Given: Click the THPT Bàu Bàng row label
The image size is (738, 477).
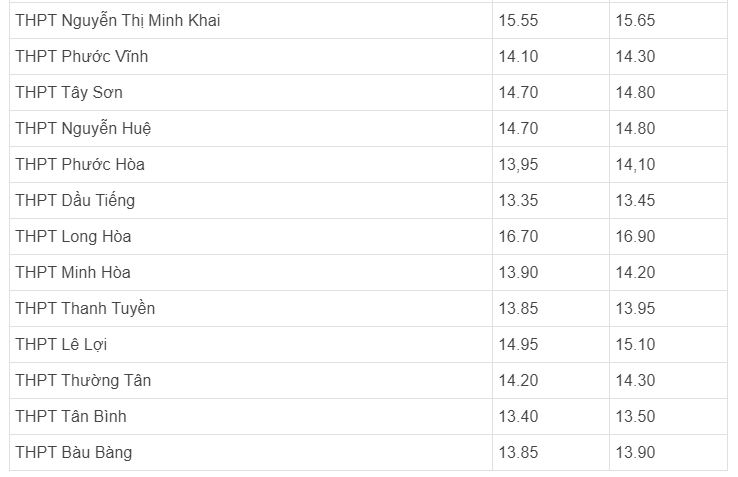Looking at the screenshot, I should coord(73,452).
